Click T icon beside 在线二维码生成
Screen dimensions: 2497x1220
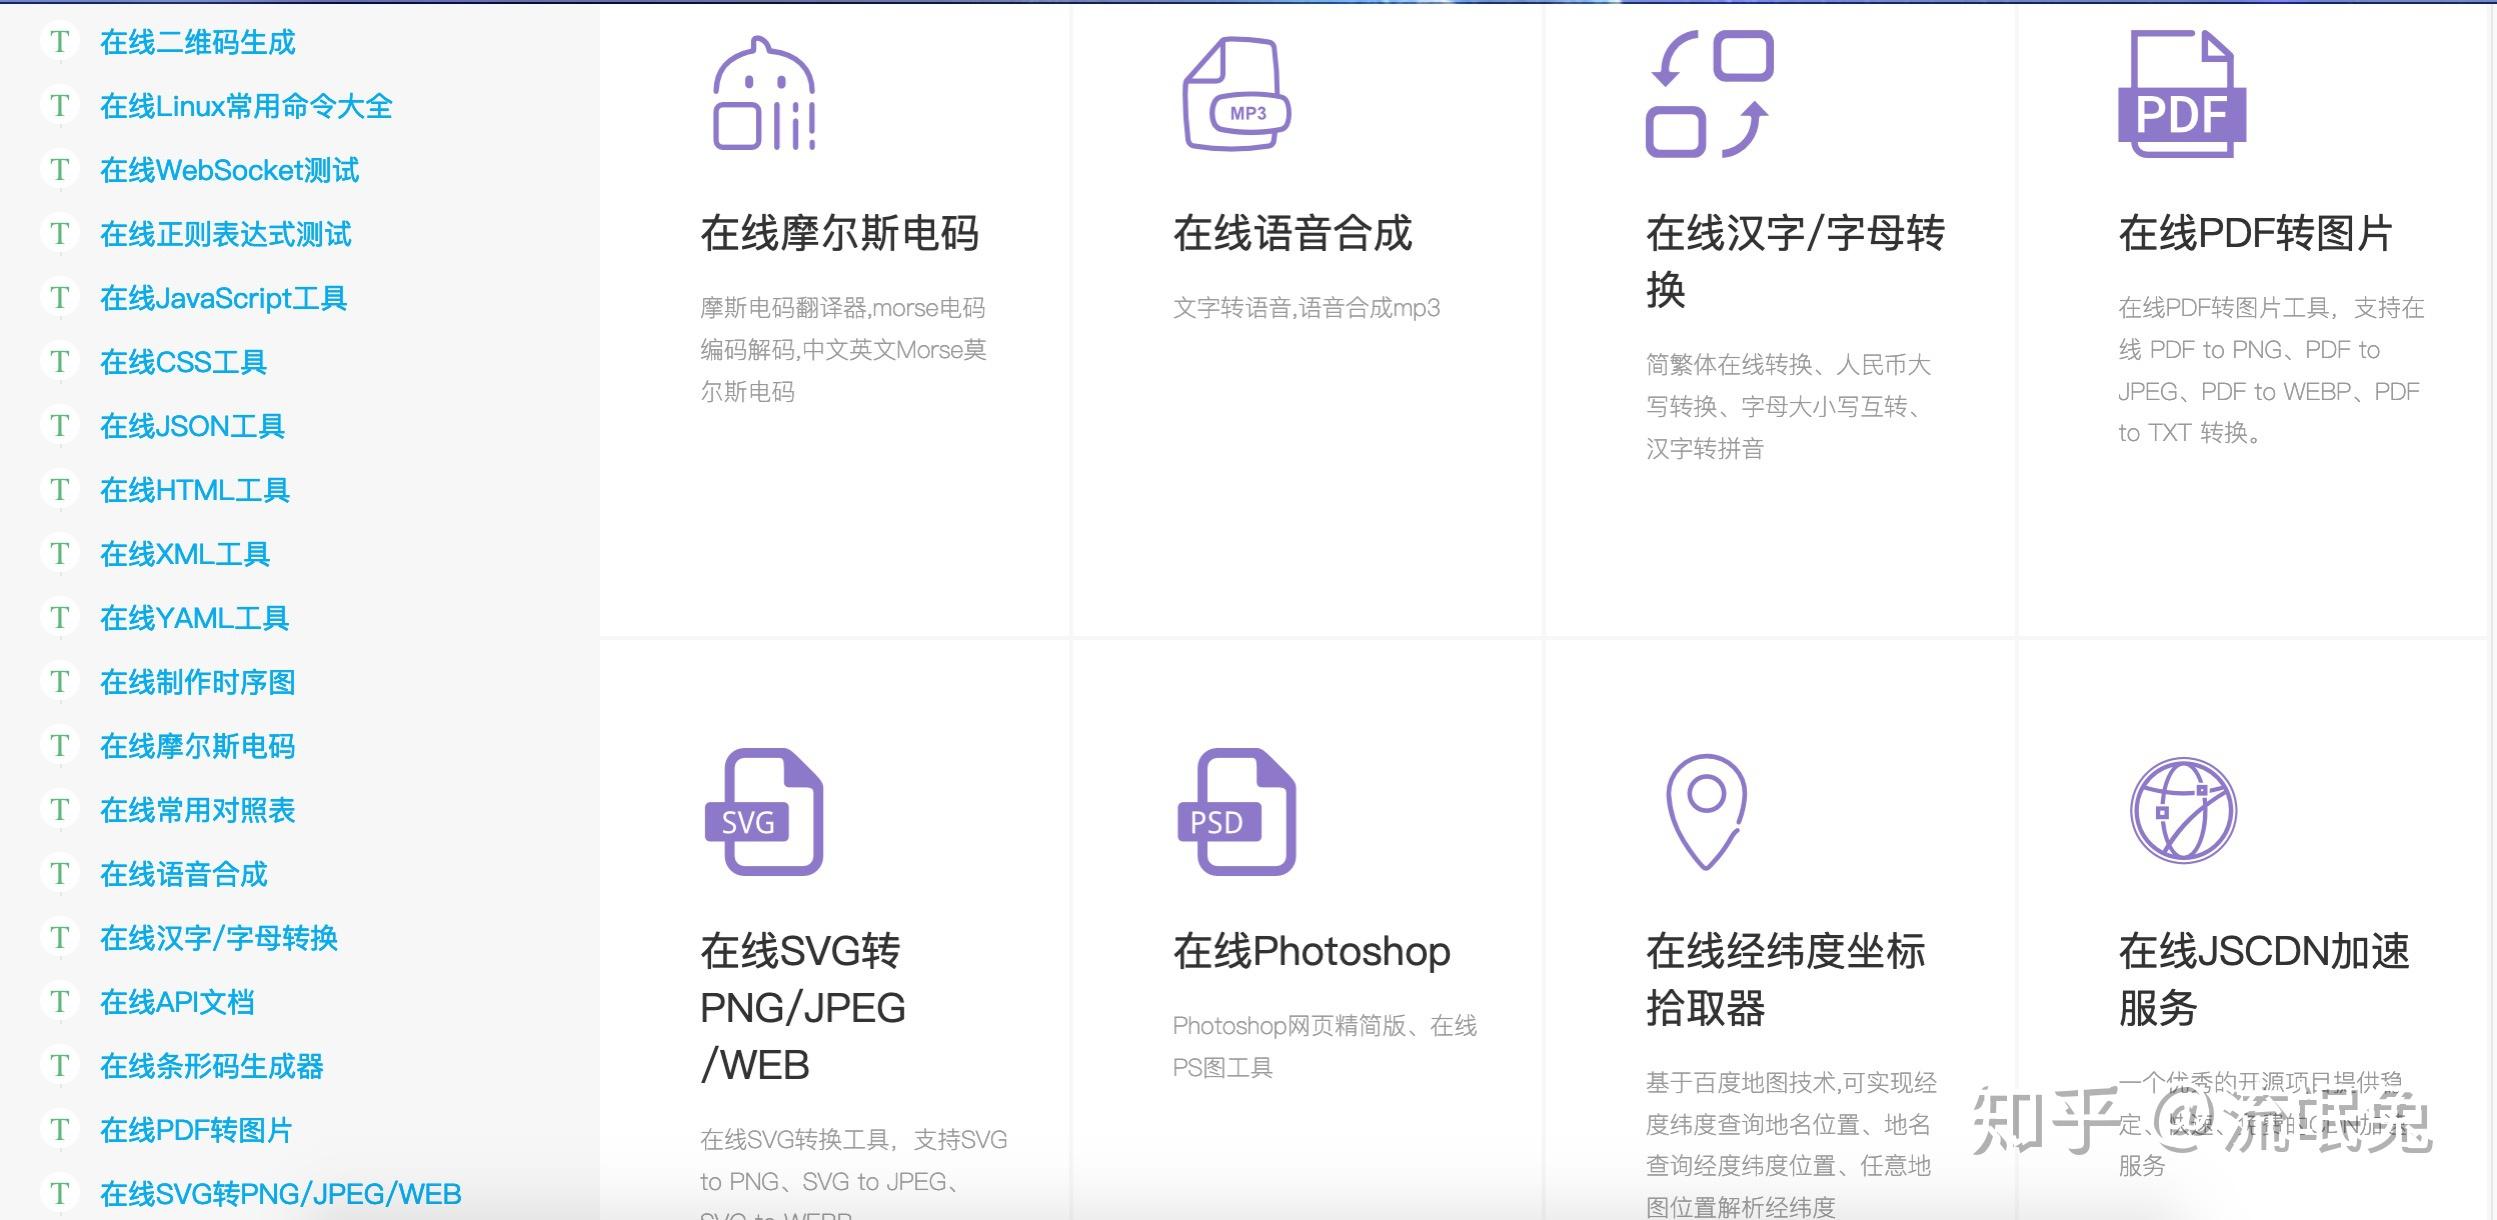point(60,42)
